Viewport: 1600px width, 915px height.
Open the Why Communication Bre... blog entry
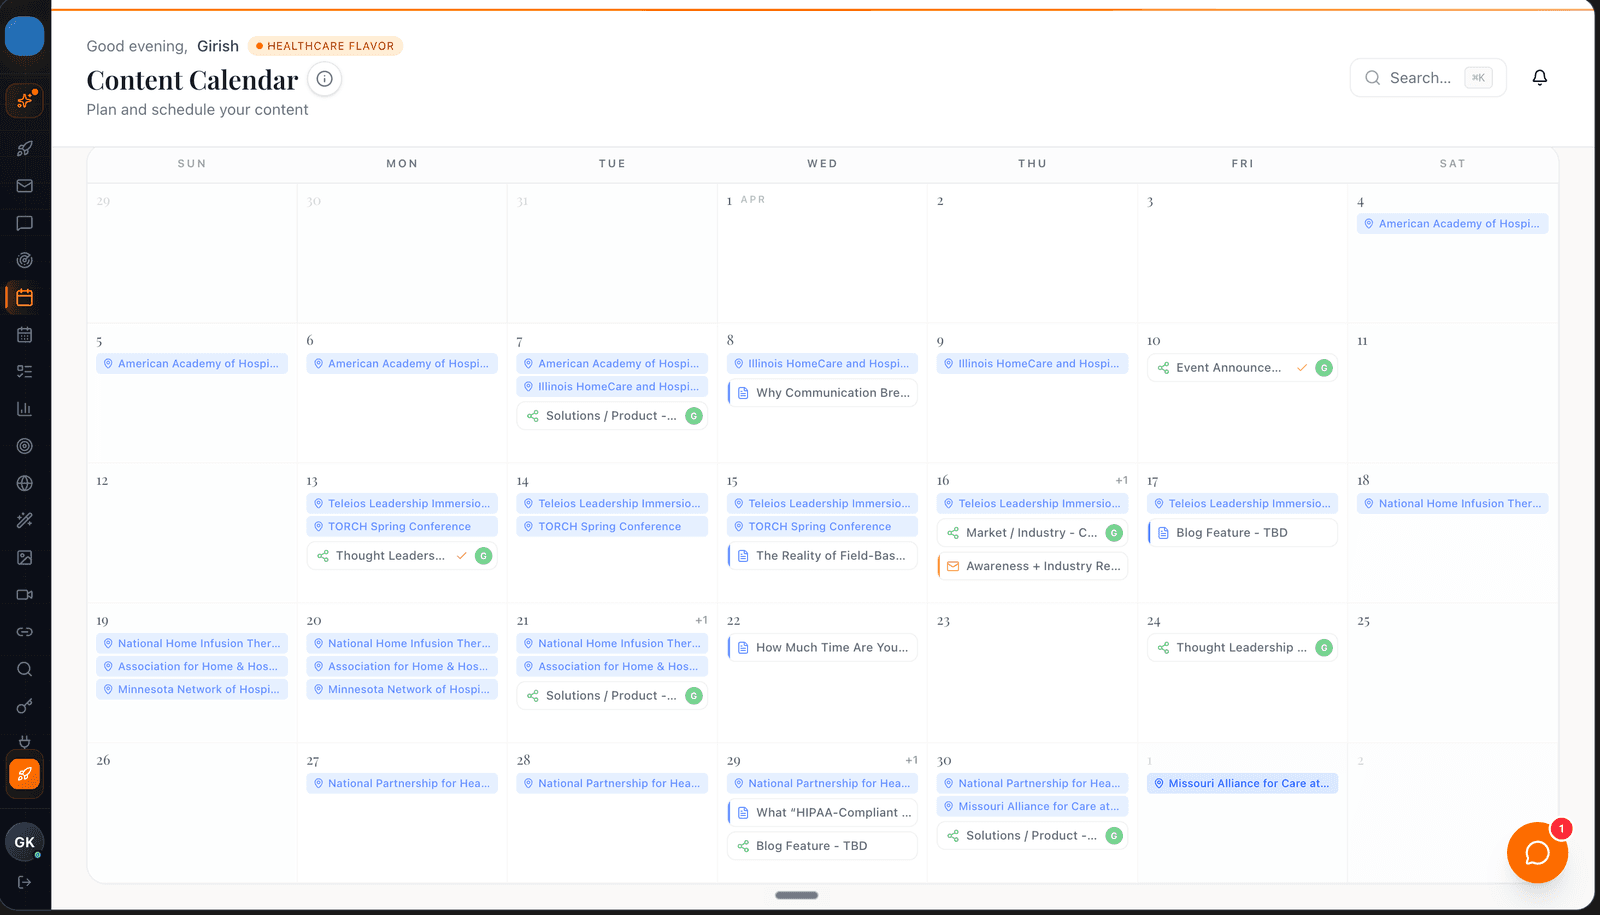822,393
